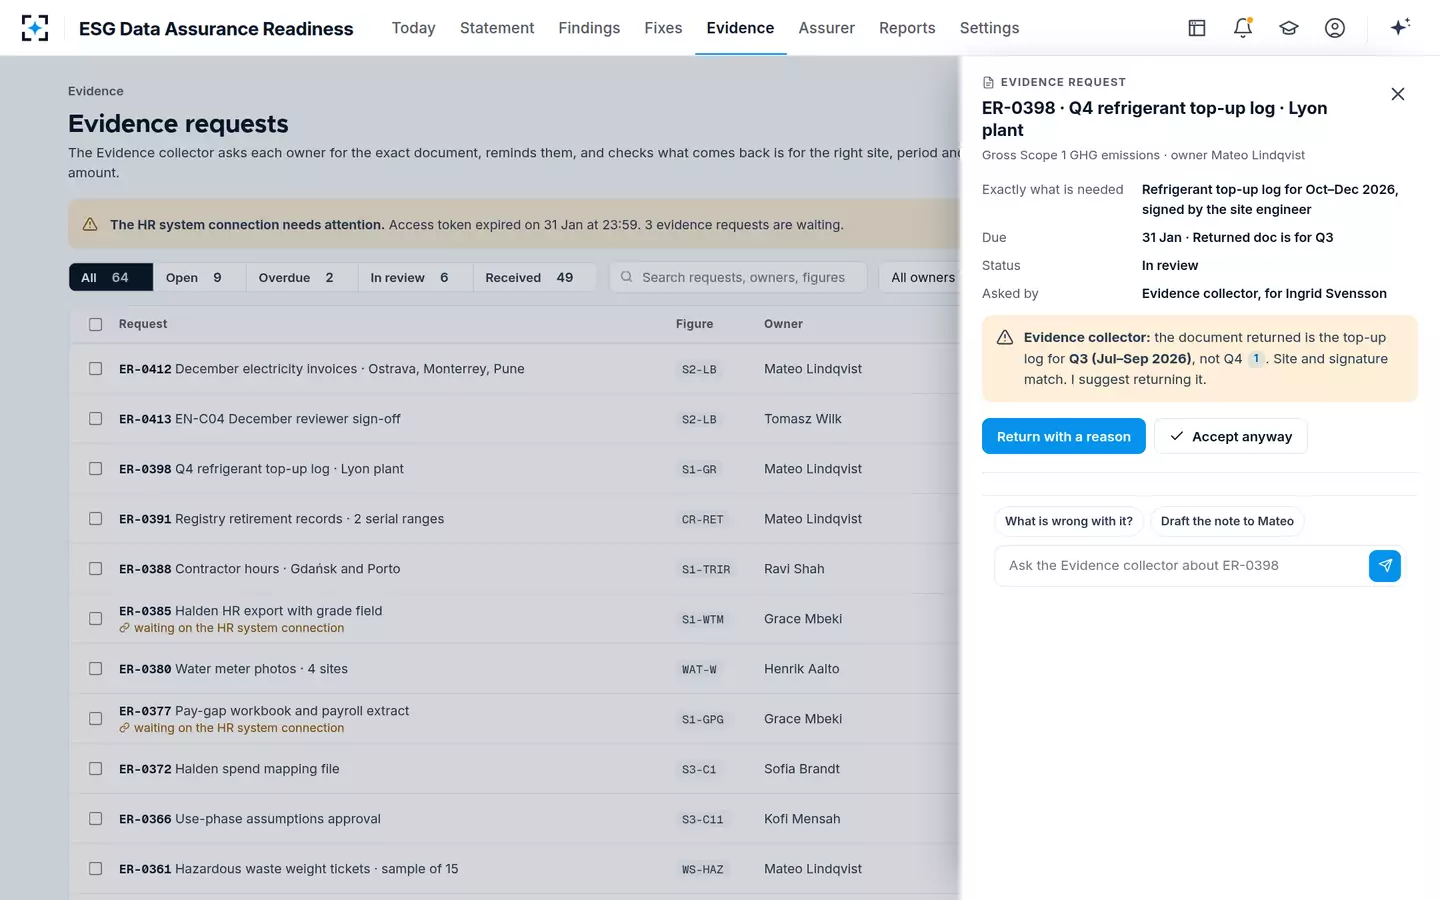Filter by Overdue requests
This screenshot has height=900, width=1440.
[x=301, y=277]
